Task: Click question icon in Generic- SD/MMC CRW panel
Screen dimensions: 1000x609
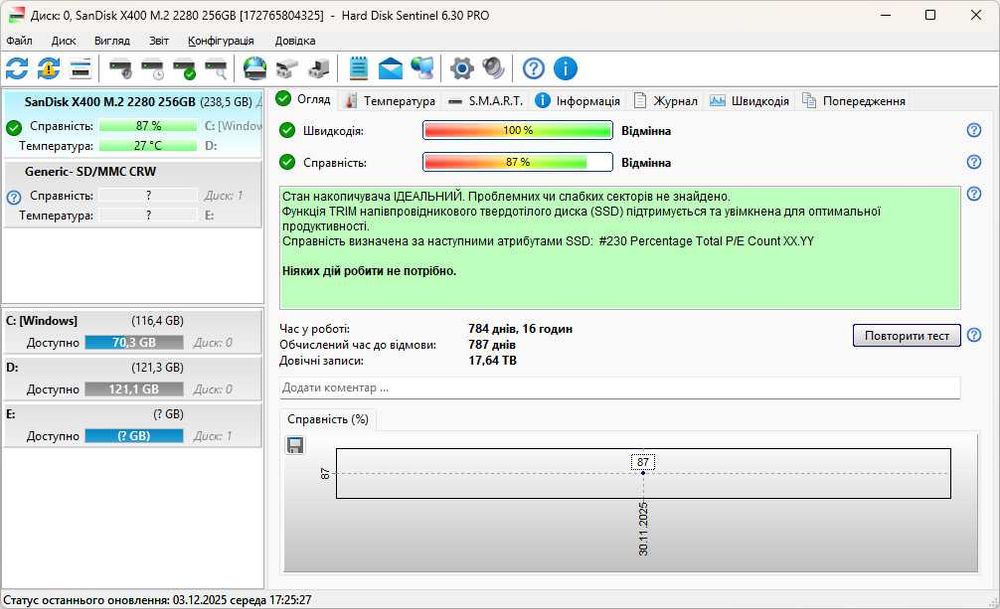Action: click(13, 198)
